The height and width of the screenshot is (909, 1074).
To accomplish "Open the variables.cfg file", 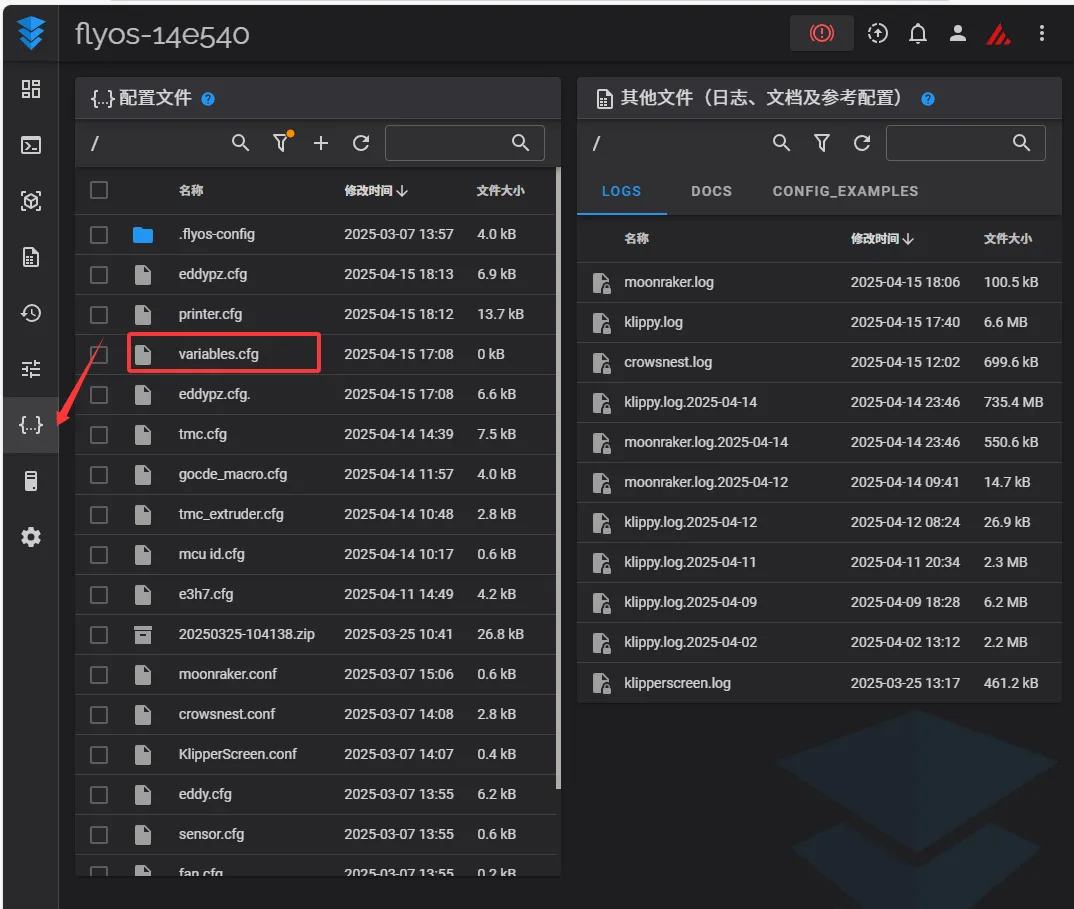I will (218, 354).
